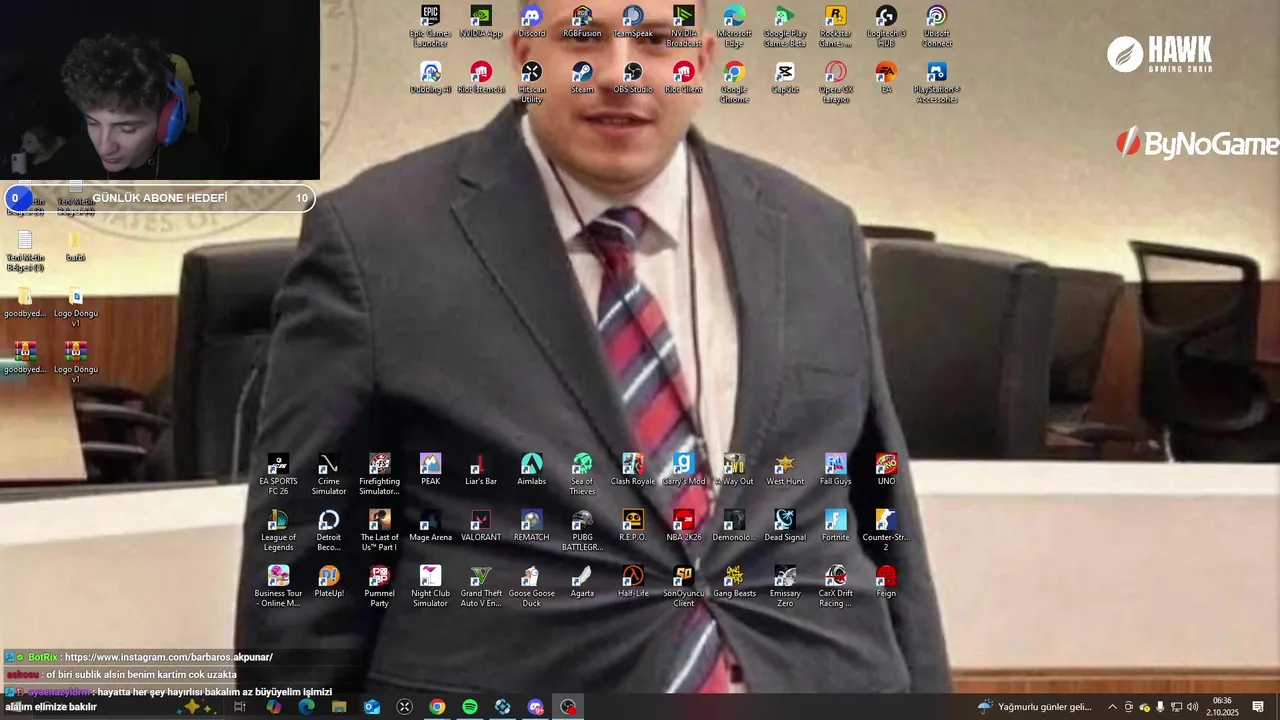Select the Dubbing AI desktop icon
Image resolution: width=1280 pixels, height=720 pixels.
click(x=430, y=78)
